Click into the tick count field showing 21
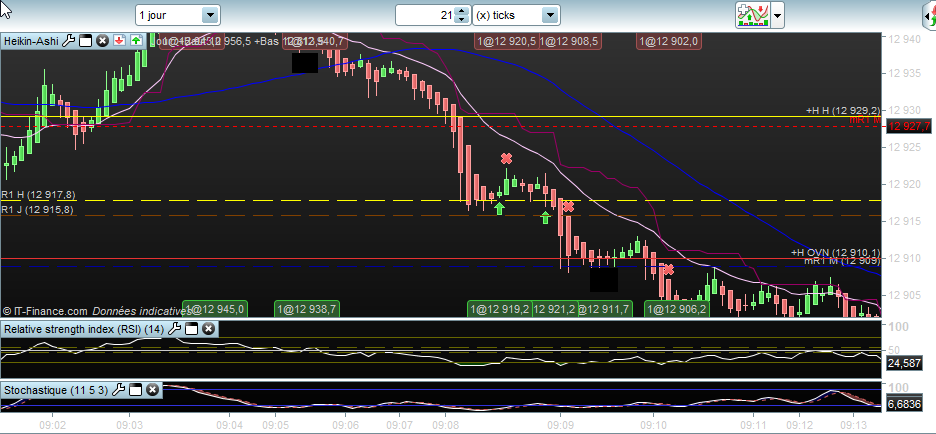Viewport: 936px width, 434px height. [x=425, y=16]
